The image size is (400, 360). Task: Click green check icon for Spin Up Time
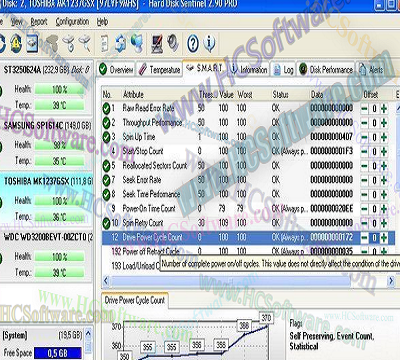(106, 137)
